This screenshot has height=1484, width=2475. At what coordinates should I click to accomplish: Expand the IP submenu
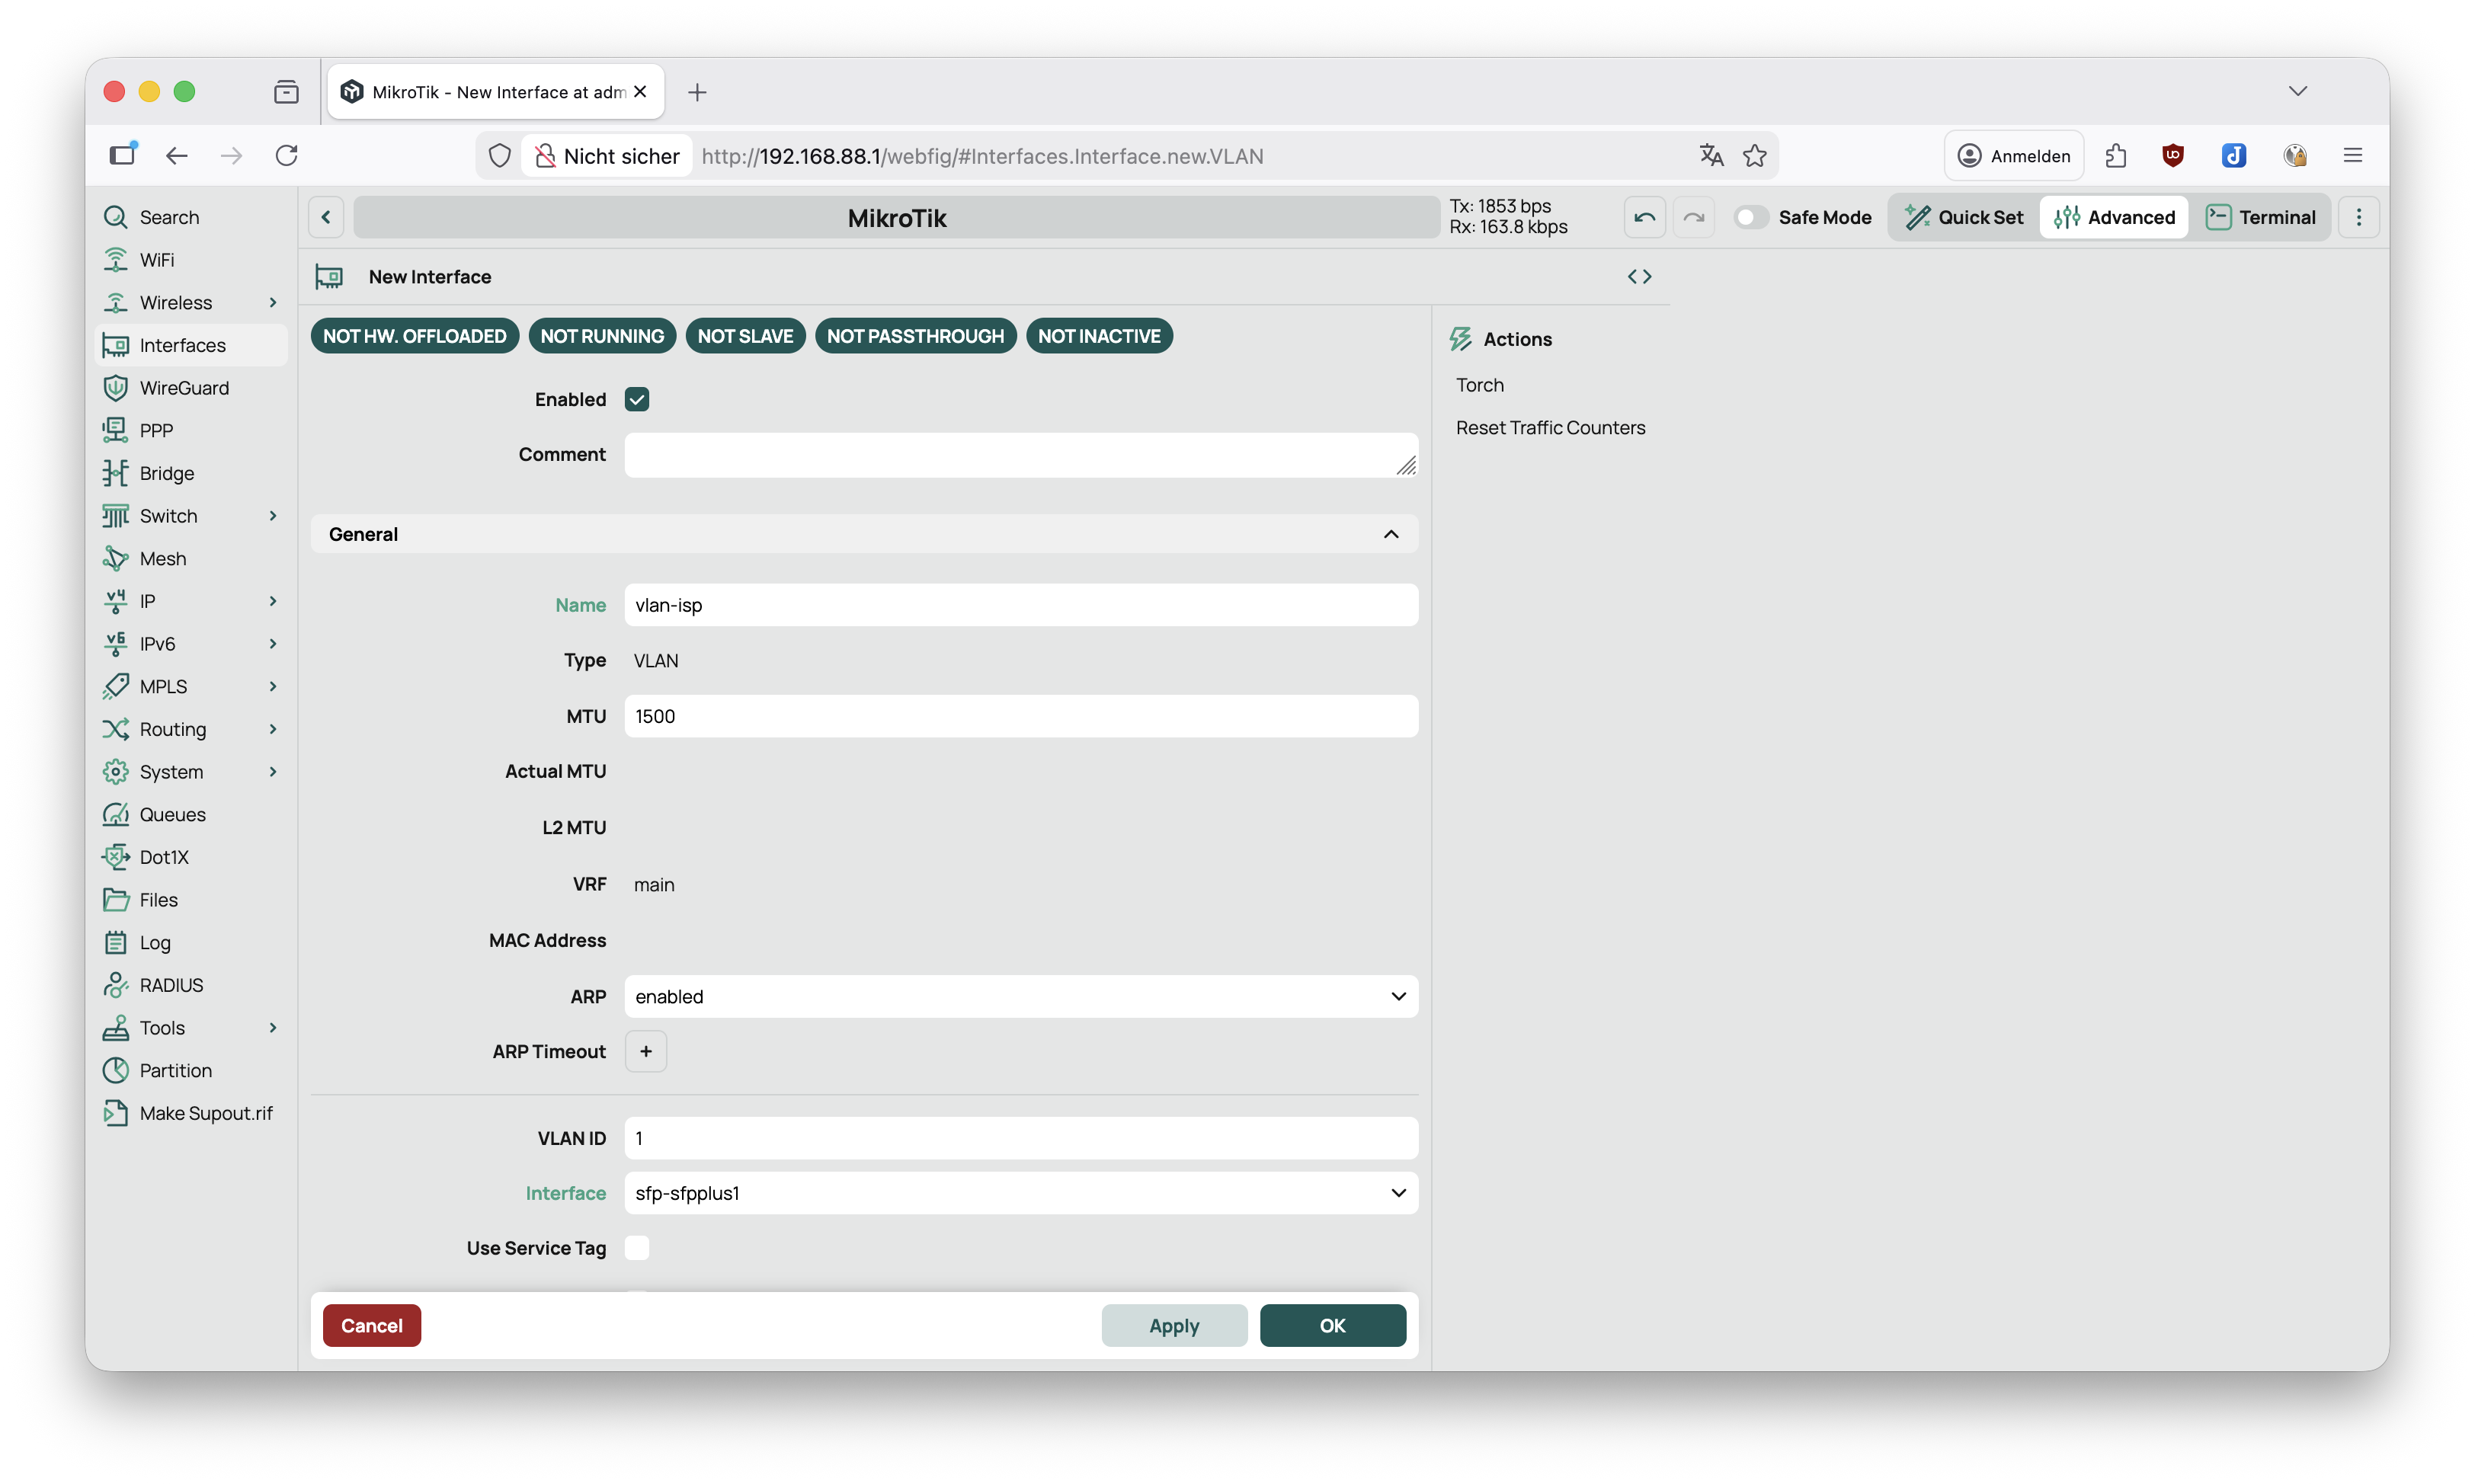273,601
